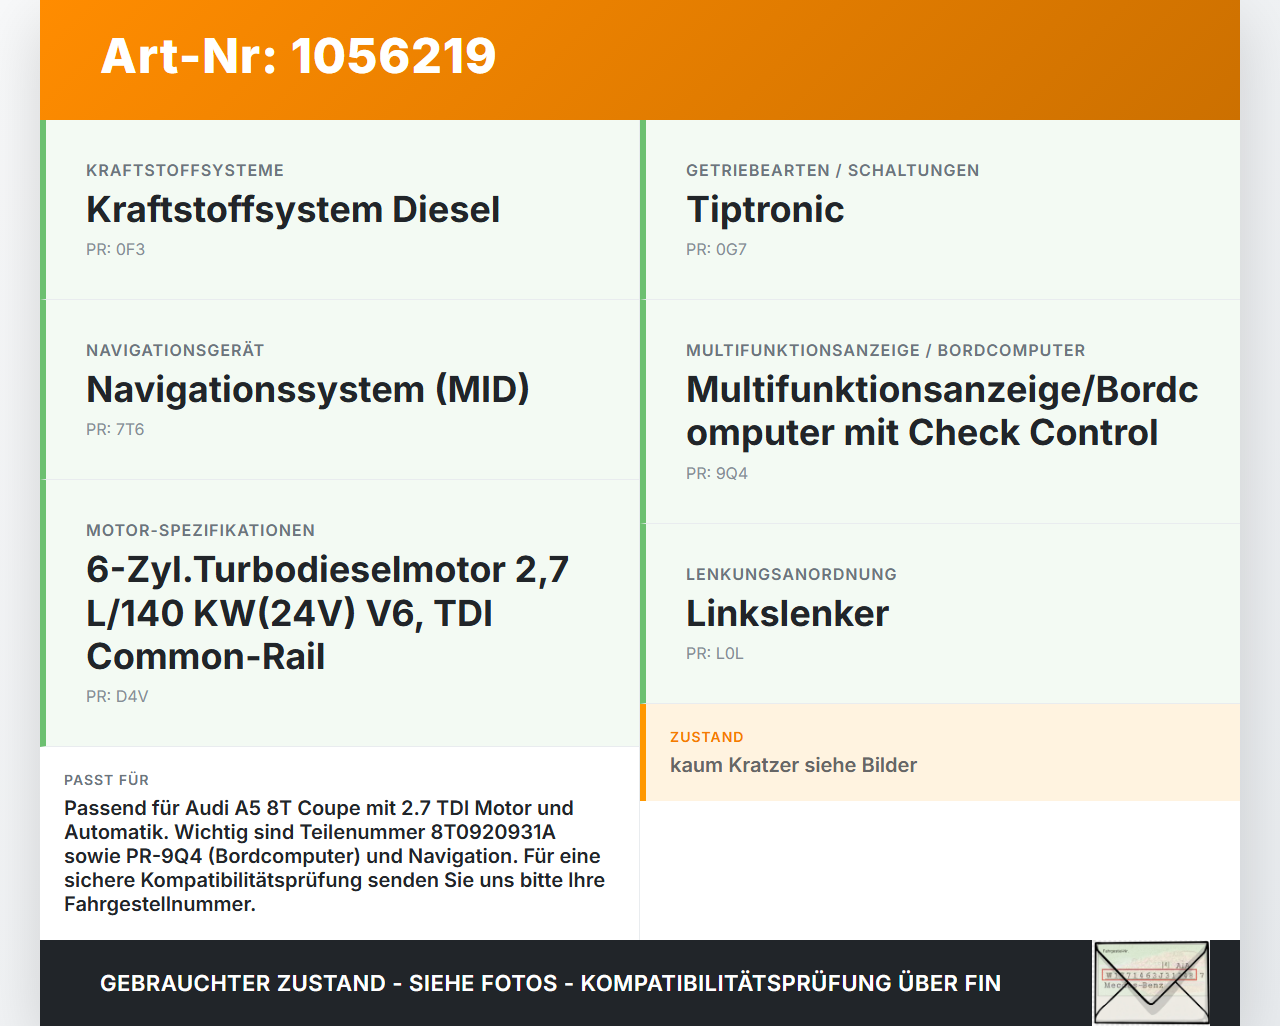Click the orange 'ZUSTAND' label
This screenshot has width=1280, height=1026.
707,738
